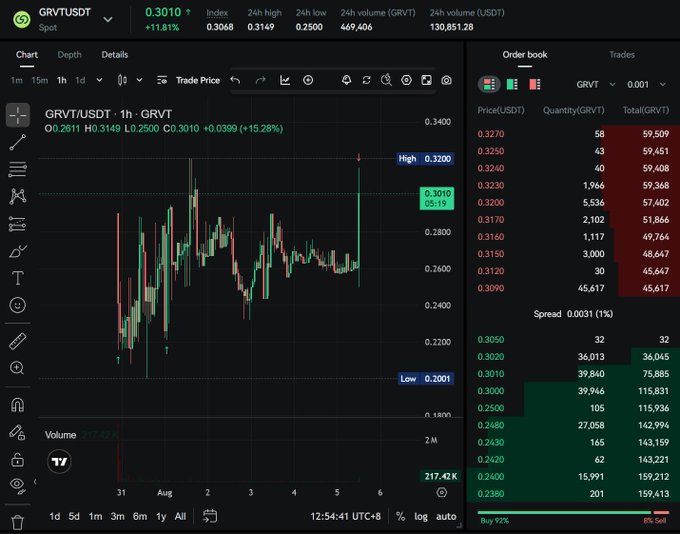This screenshot has width=680, height=534.
Task: Expand the GRVTUSDT pair selector chevron
Action: (108, 20)
